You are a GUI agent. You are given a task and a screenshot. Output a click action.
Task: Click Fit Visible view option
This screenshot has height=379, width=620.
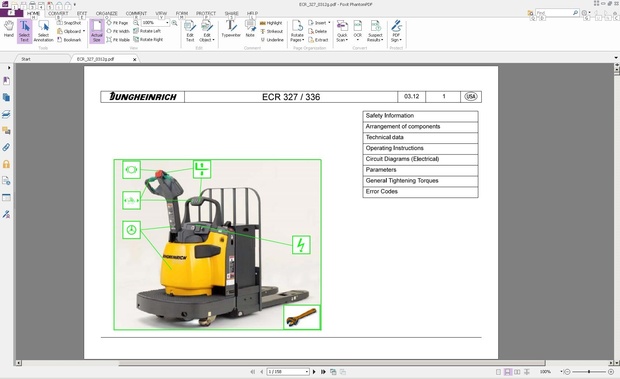(x=118, y=40)
